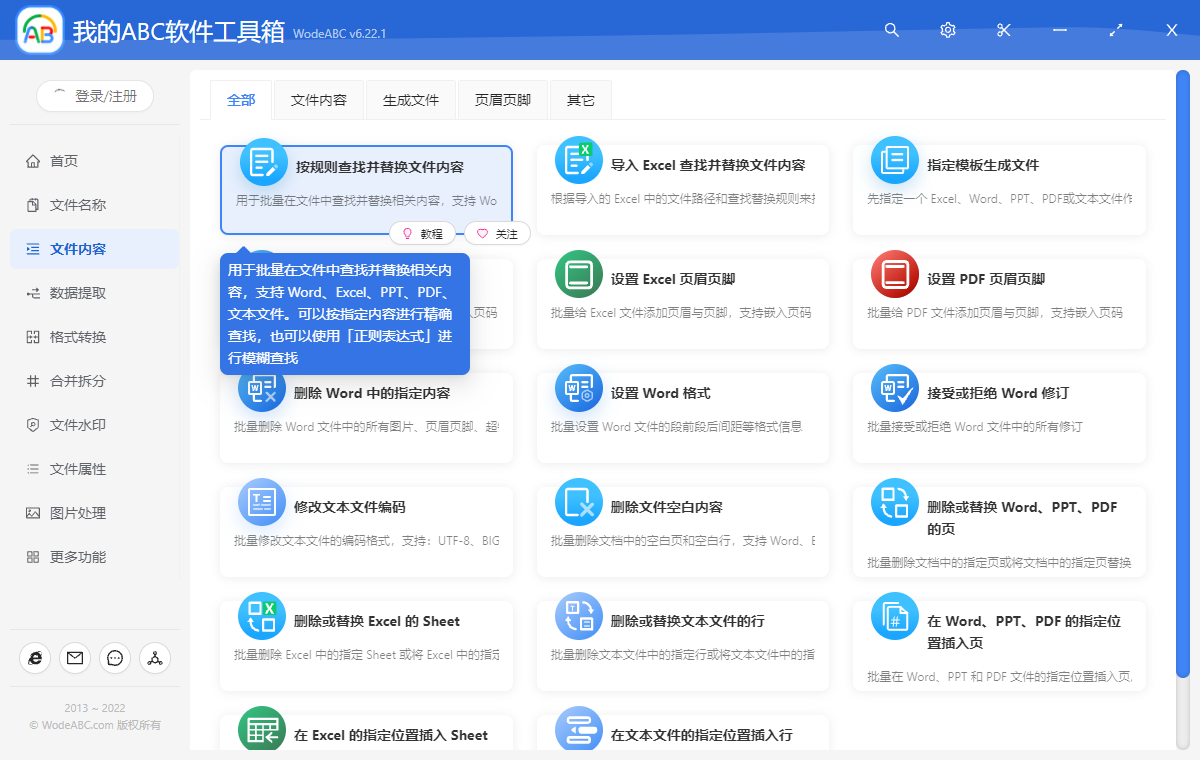Select 数据提取 in the left sidebar
The image size is (1200, 760).
(x=78, y=293)
